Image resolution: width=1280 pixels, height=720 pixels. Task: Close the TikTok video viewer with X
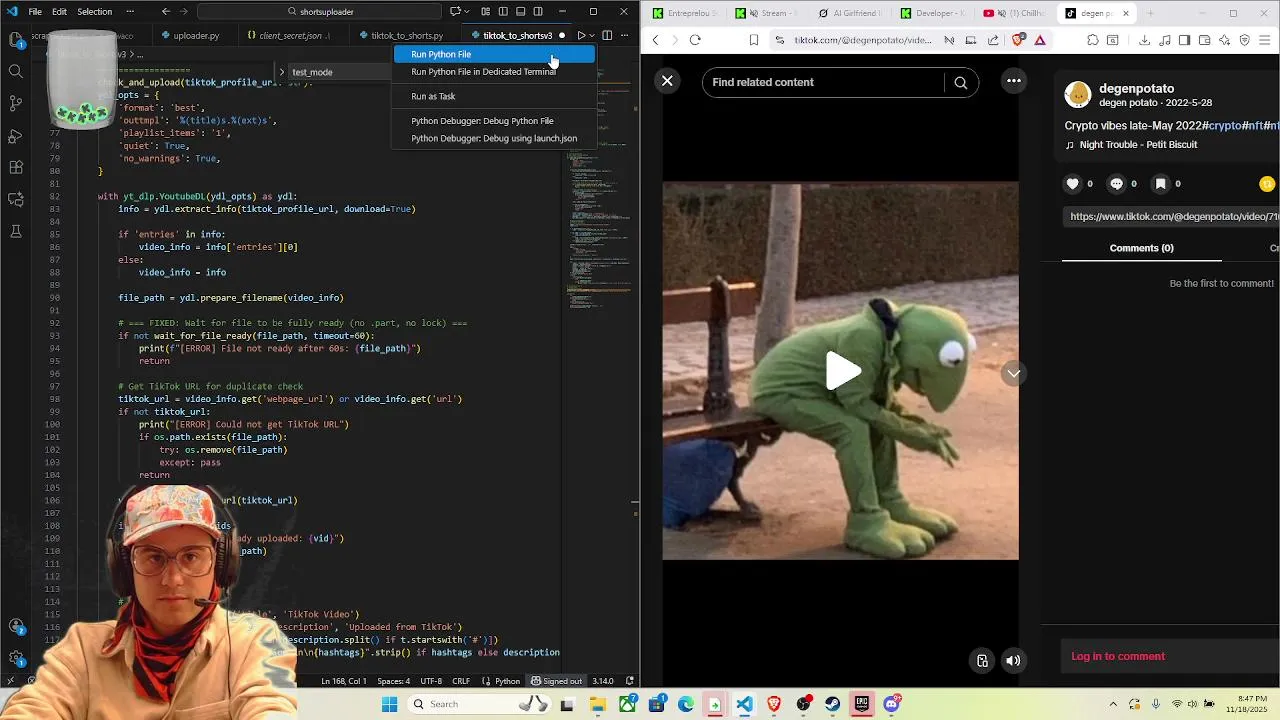click(667, 81)
